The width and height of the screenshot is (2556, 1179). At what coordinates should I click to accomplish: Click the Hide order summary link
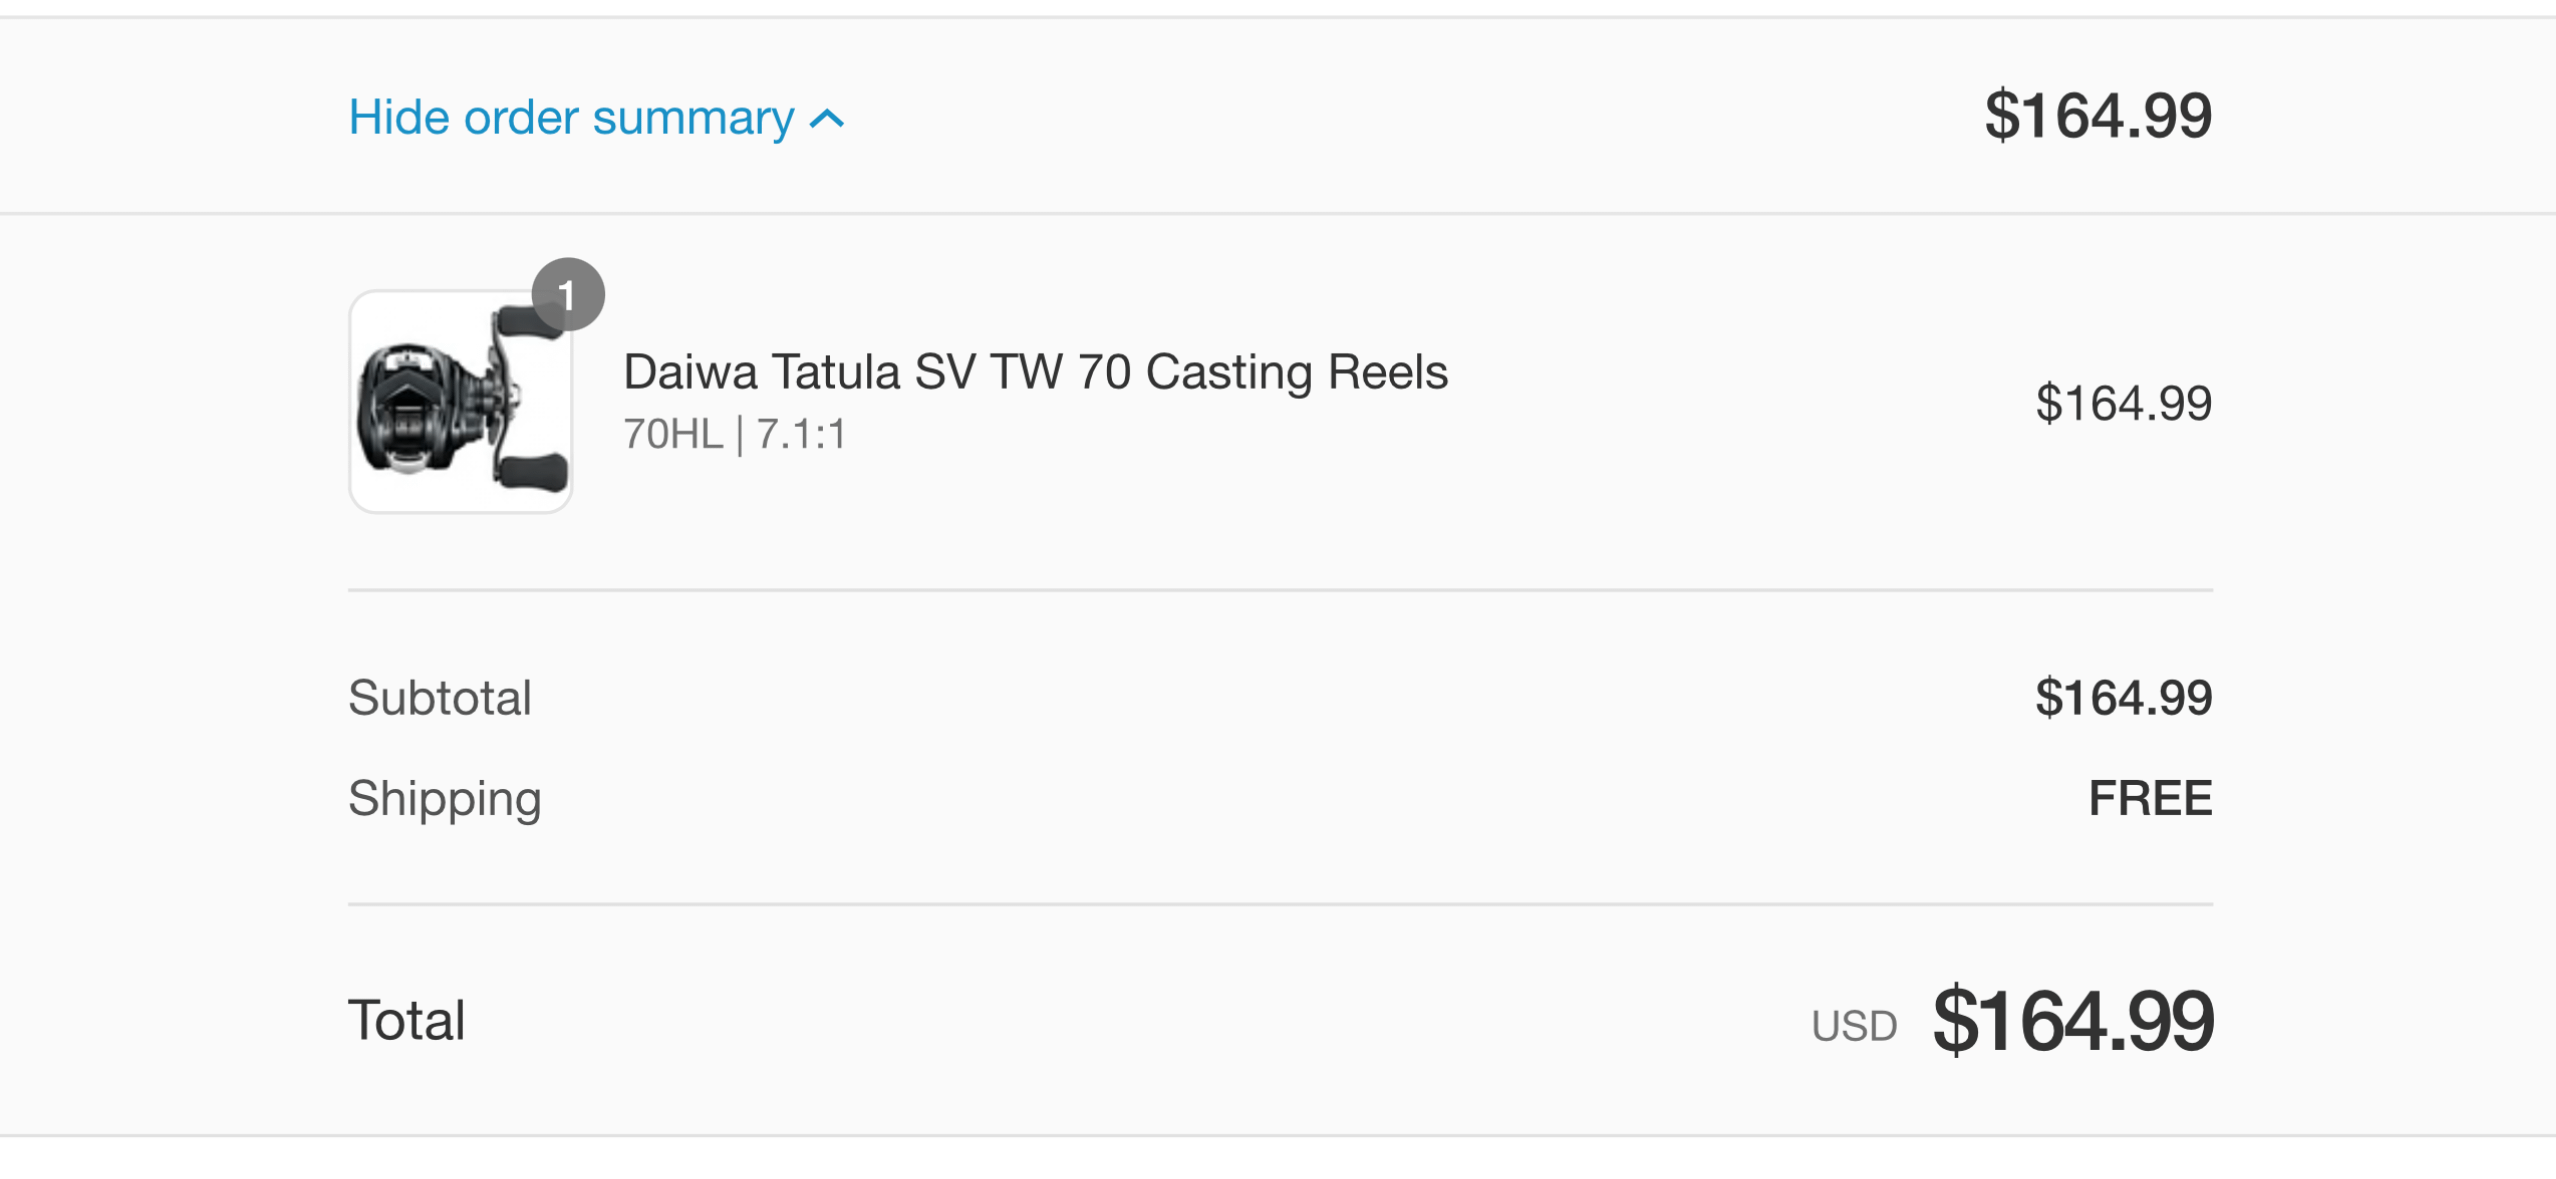coord(570,117)
